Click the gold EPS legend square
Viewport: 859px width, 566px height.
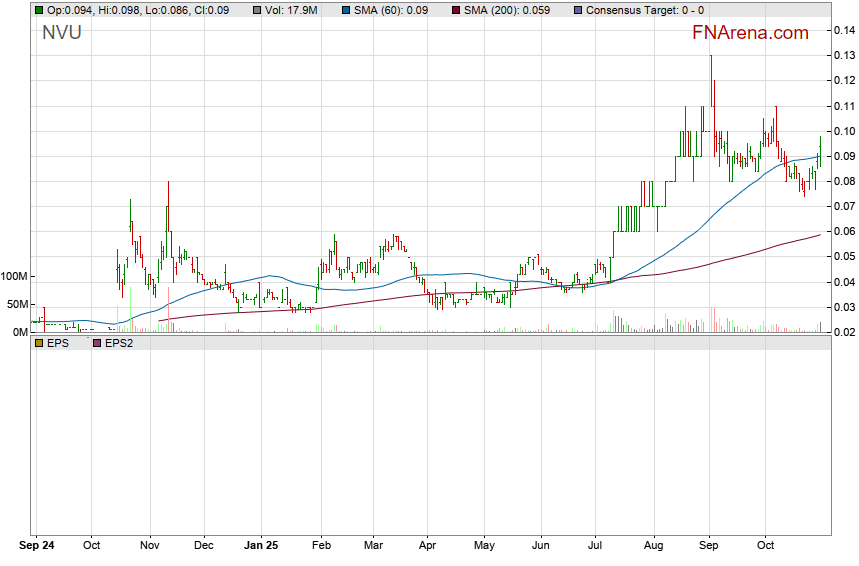click(x=39, y=343)
